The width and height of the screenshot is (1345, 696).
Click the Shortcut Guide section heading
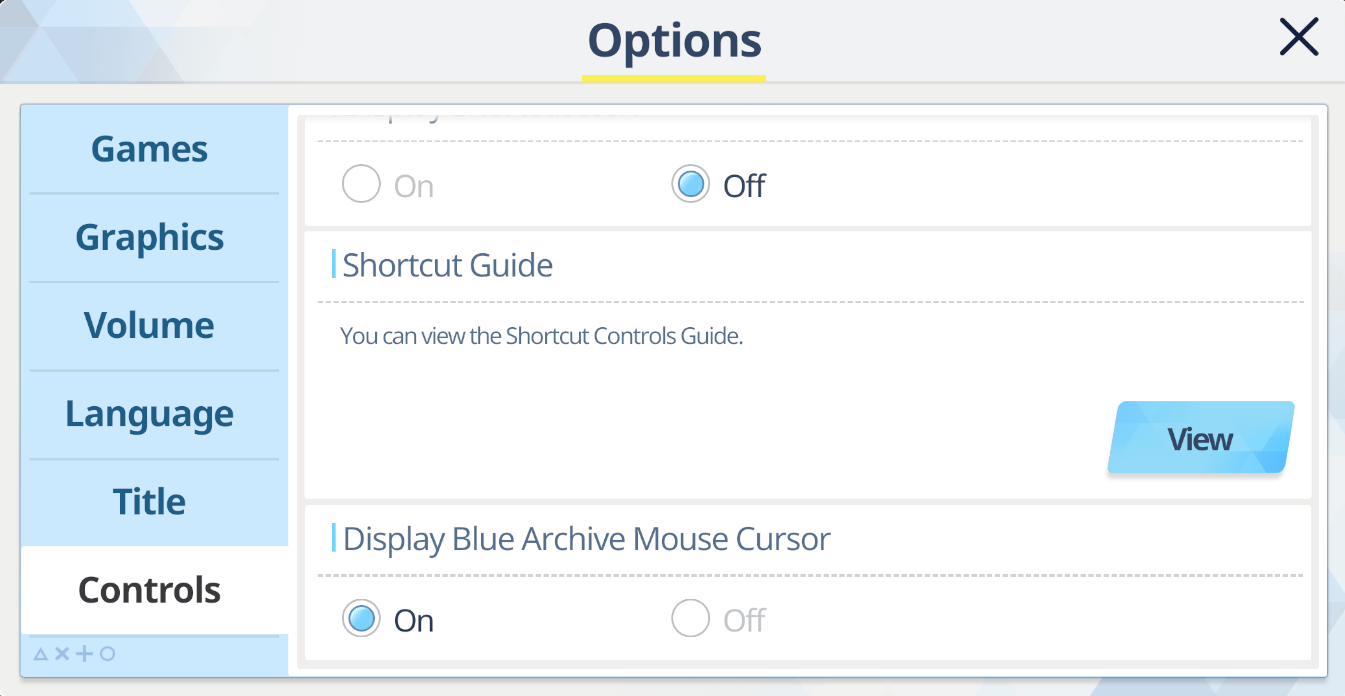tap(447, 265)
